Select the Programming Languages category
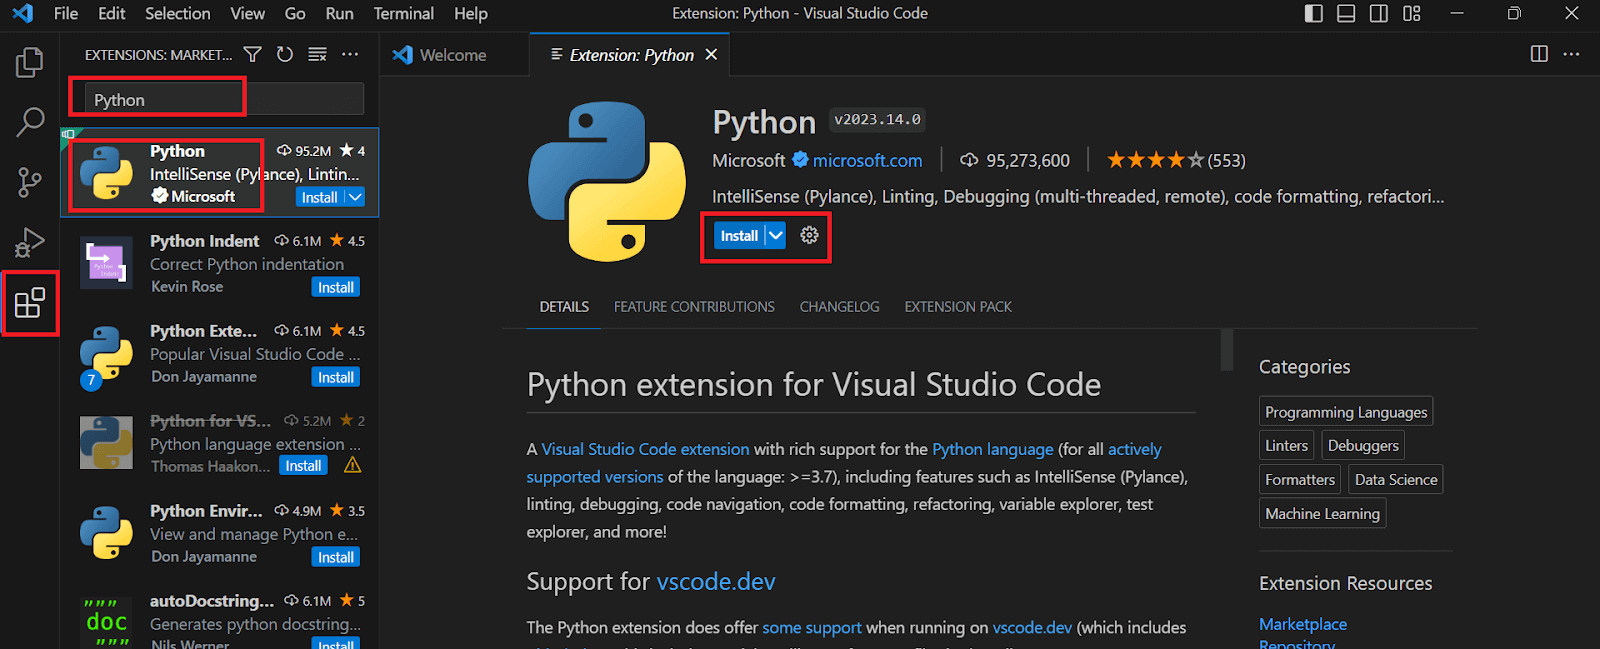 click(x=1346, y=412)
